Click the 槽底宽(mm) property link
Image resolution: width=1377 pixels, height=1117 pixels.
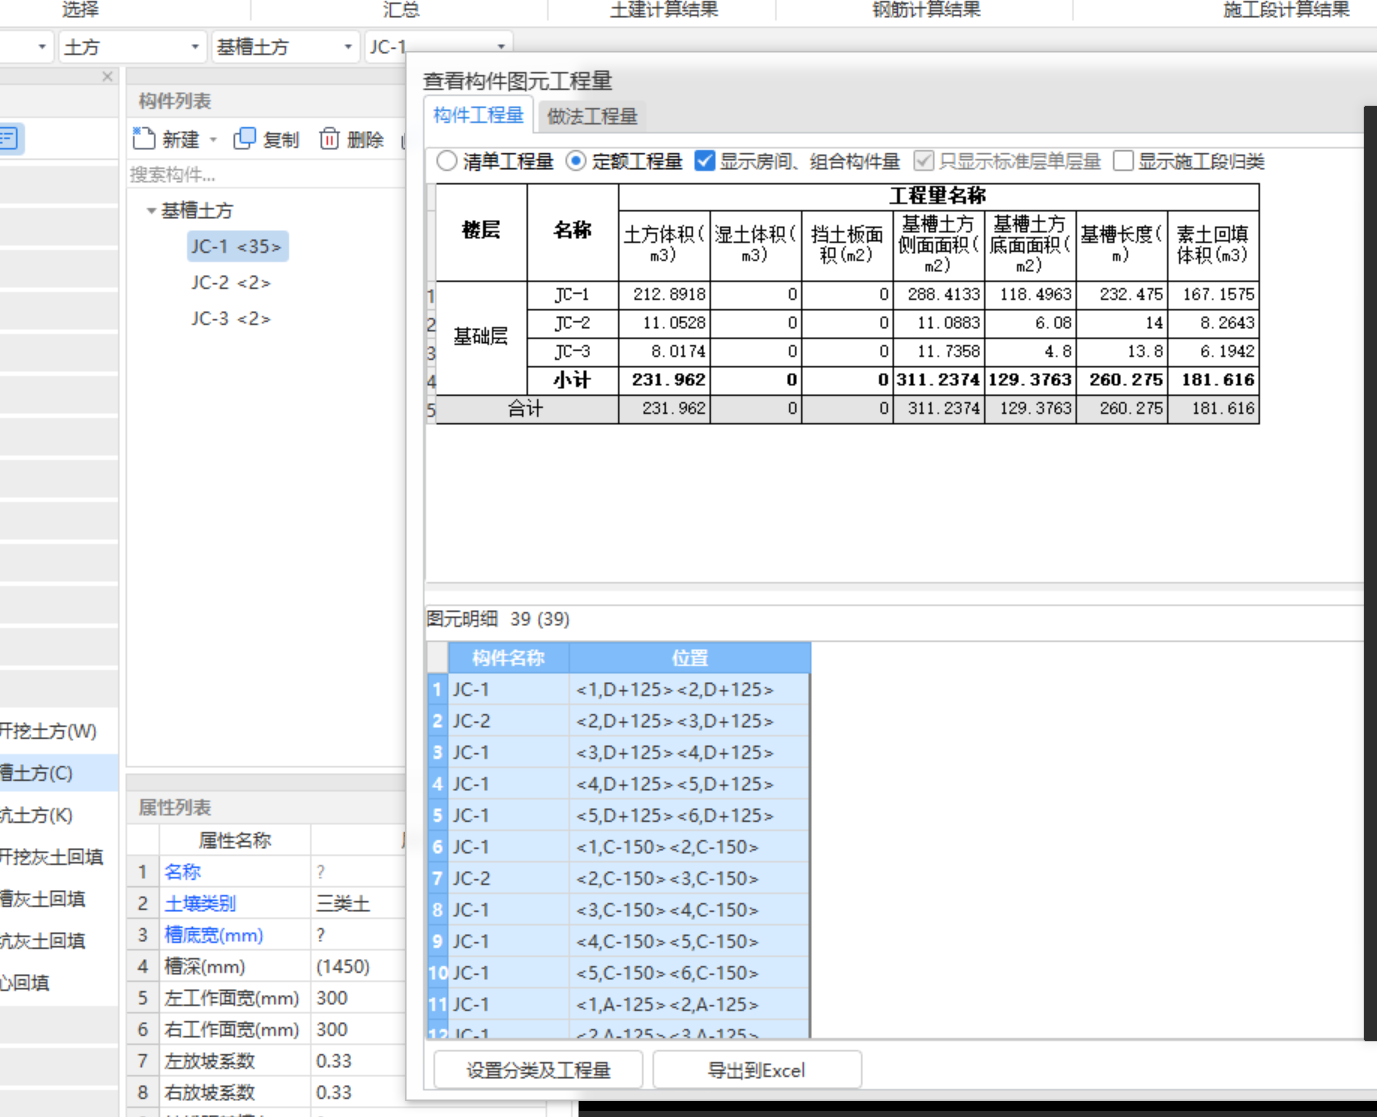click(x=214, y=935)
